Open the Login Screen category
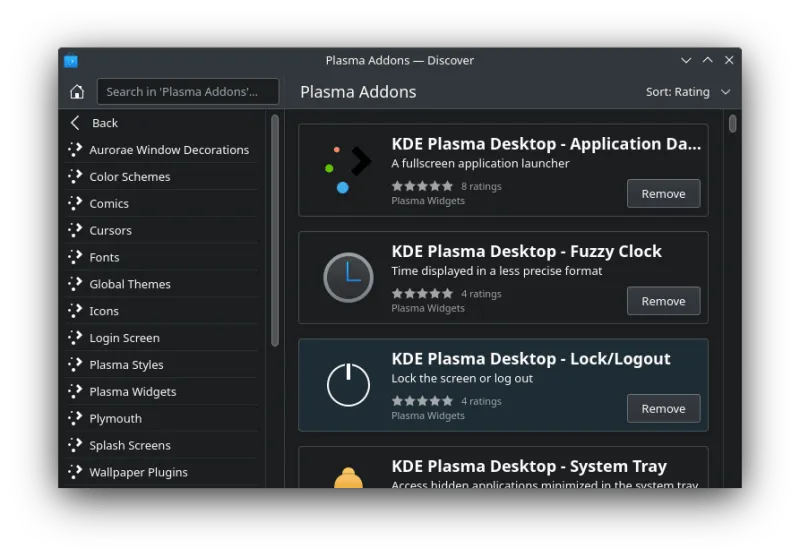This screenshot has height=557, width=800. (x=124, y=338)
